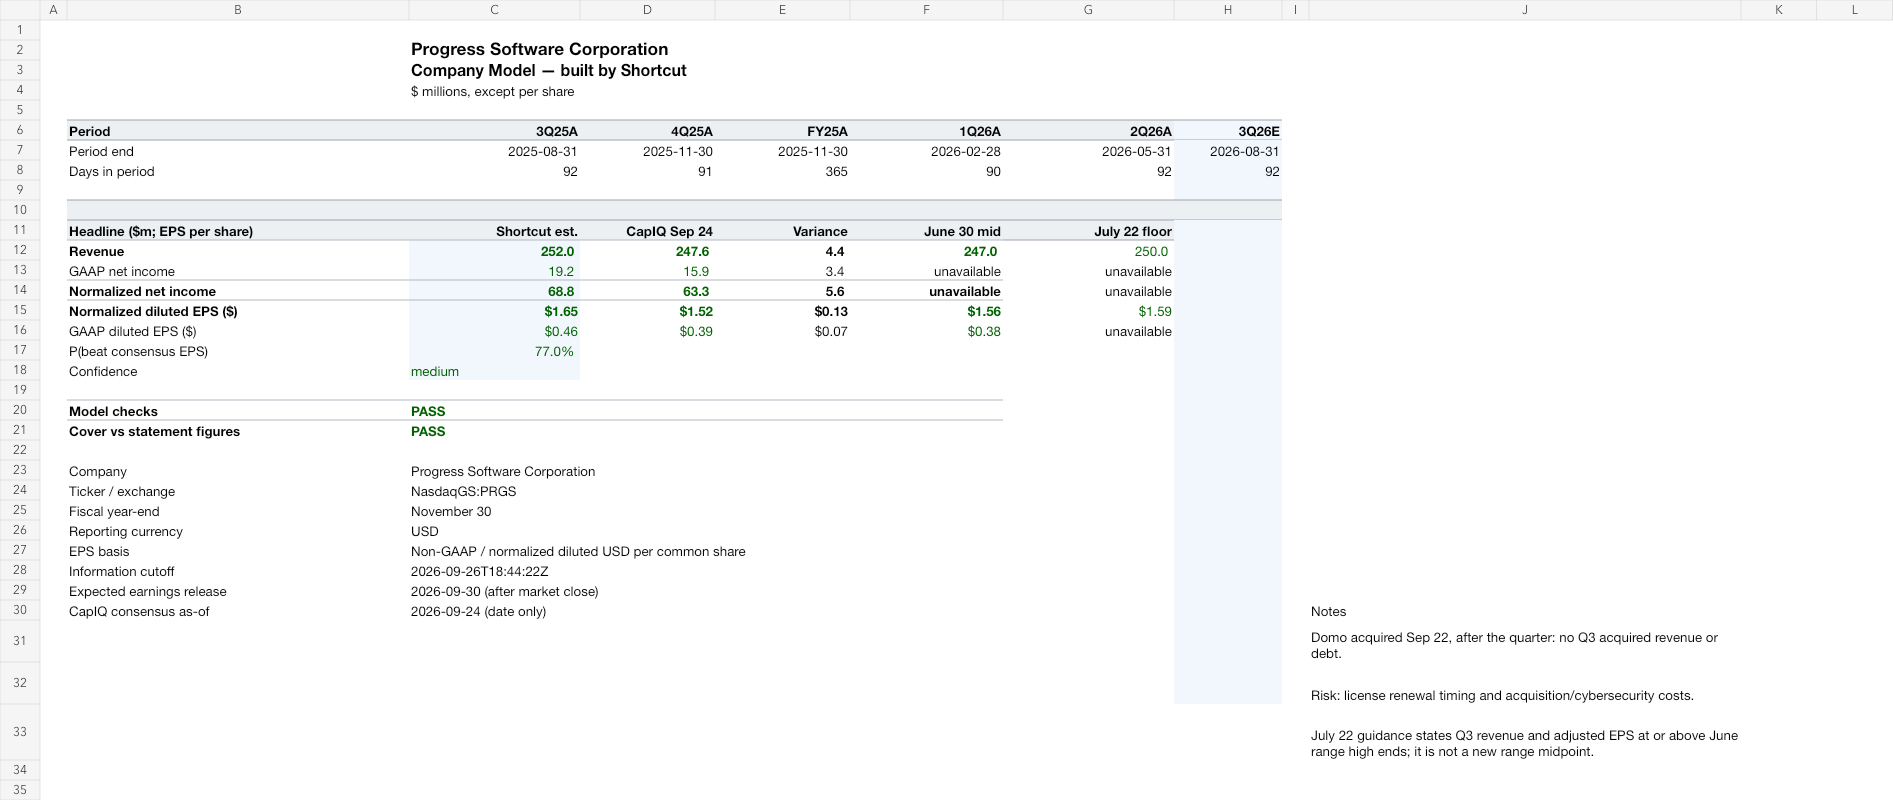Click the EPS basis description cell
This screenshot has height=800, width=1893.
point(578,551)
